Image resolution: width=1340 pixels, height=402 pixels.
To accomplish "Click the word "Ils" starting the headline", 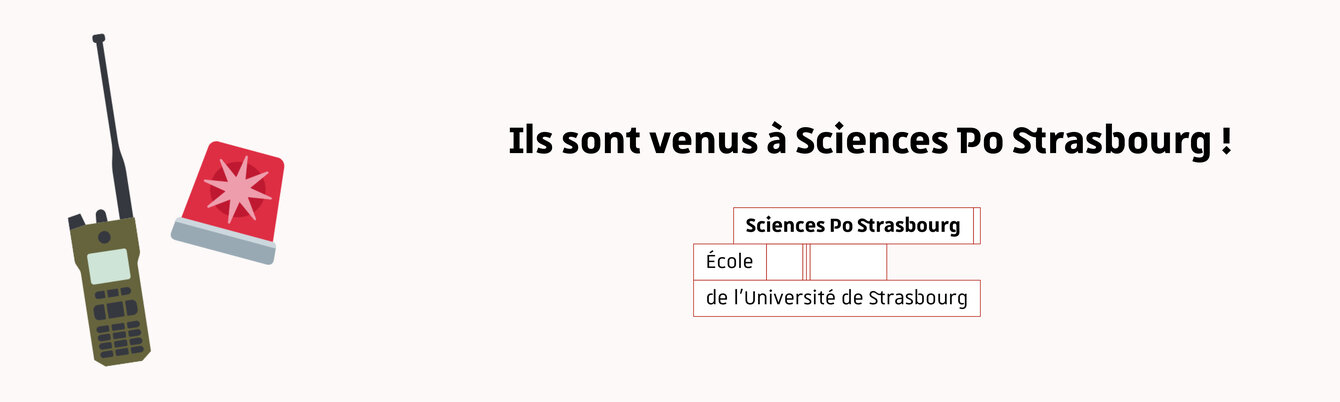I will 530,142.
